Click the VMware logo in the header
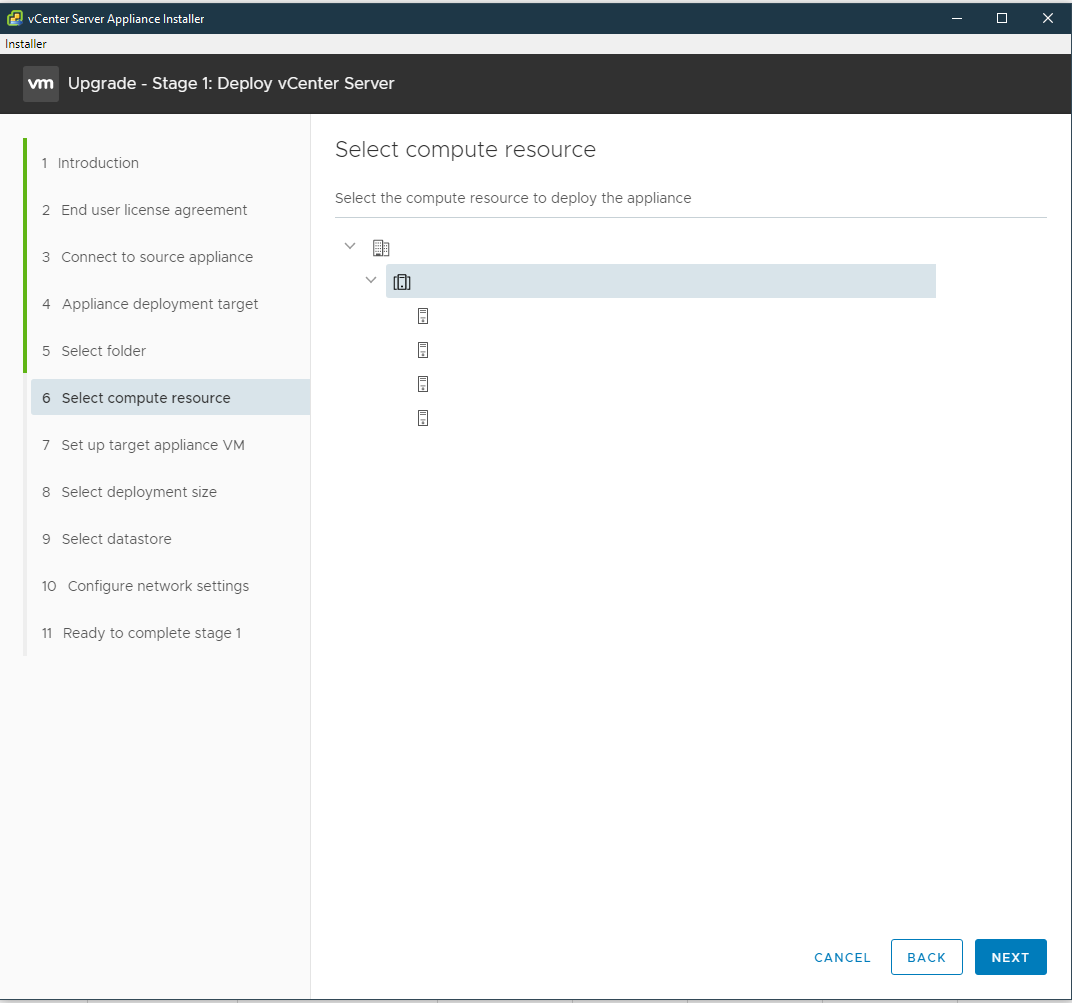This screenshot has height=1003, width=1072. (x=40, y=84)
